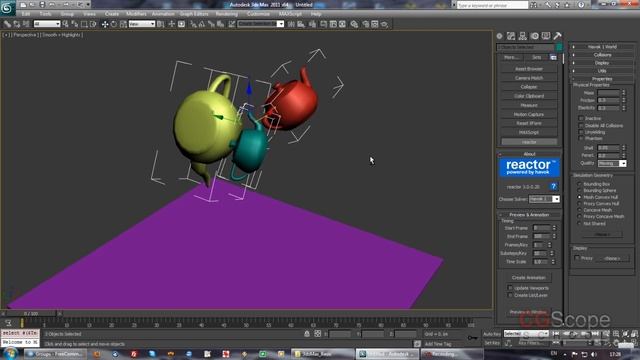Open the Rendering menu
This screenshot has height=360, width=640.
pos(227,14)
